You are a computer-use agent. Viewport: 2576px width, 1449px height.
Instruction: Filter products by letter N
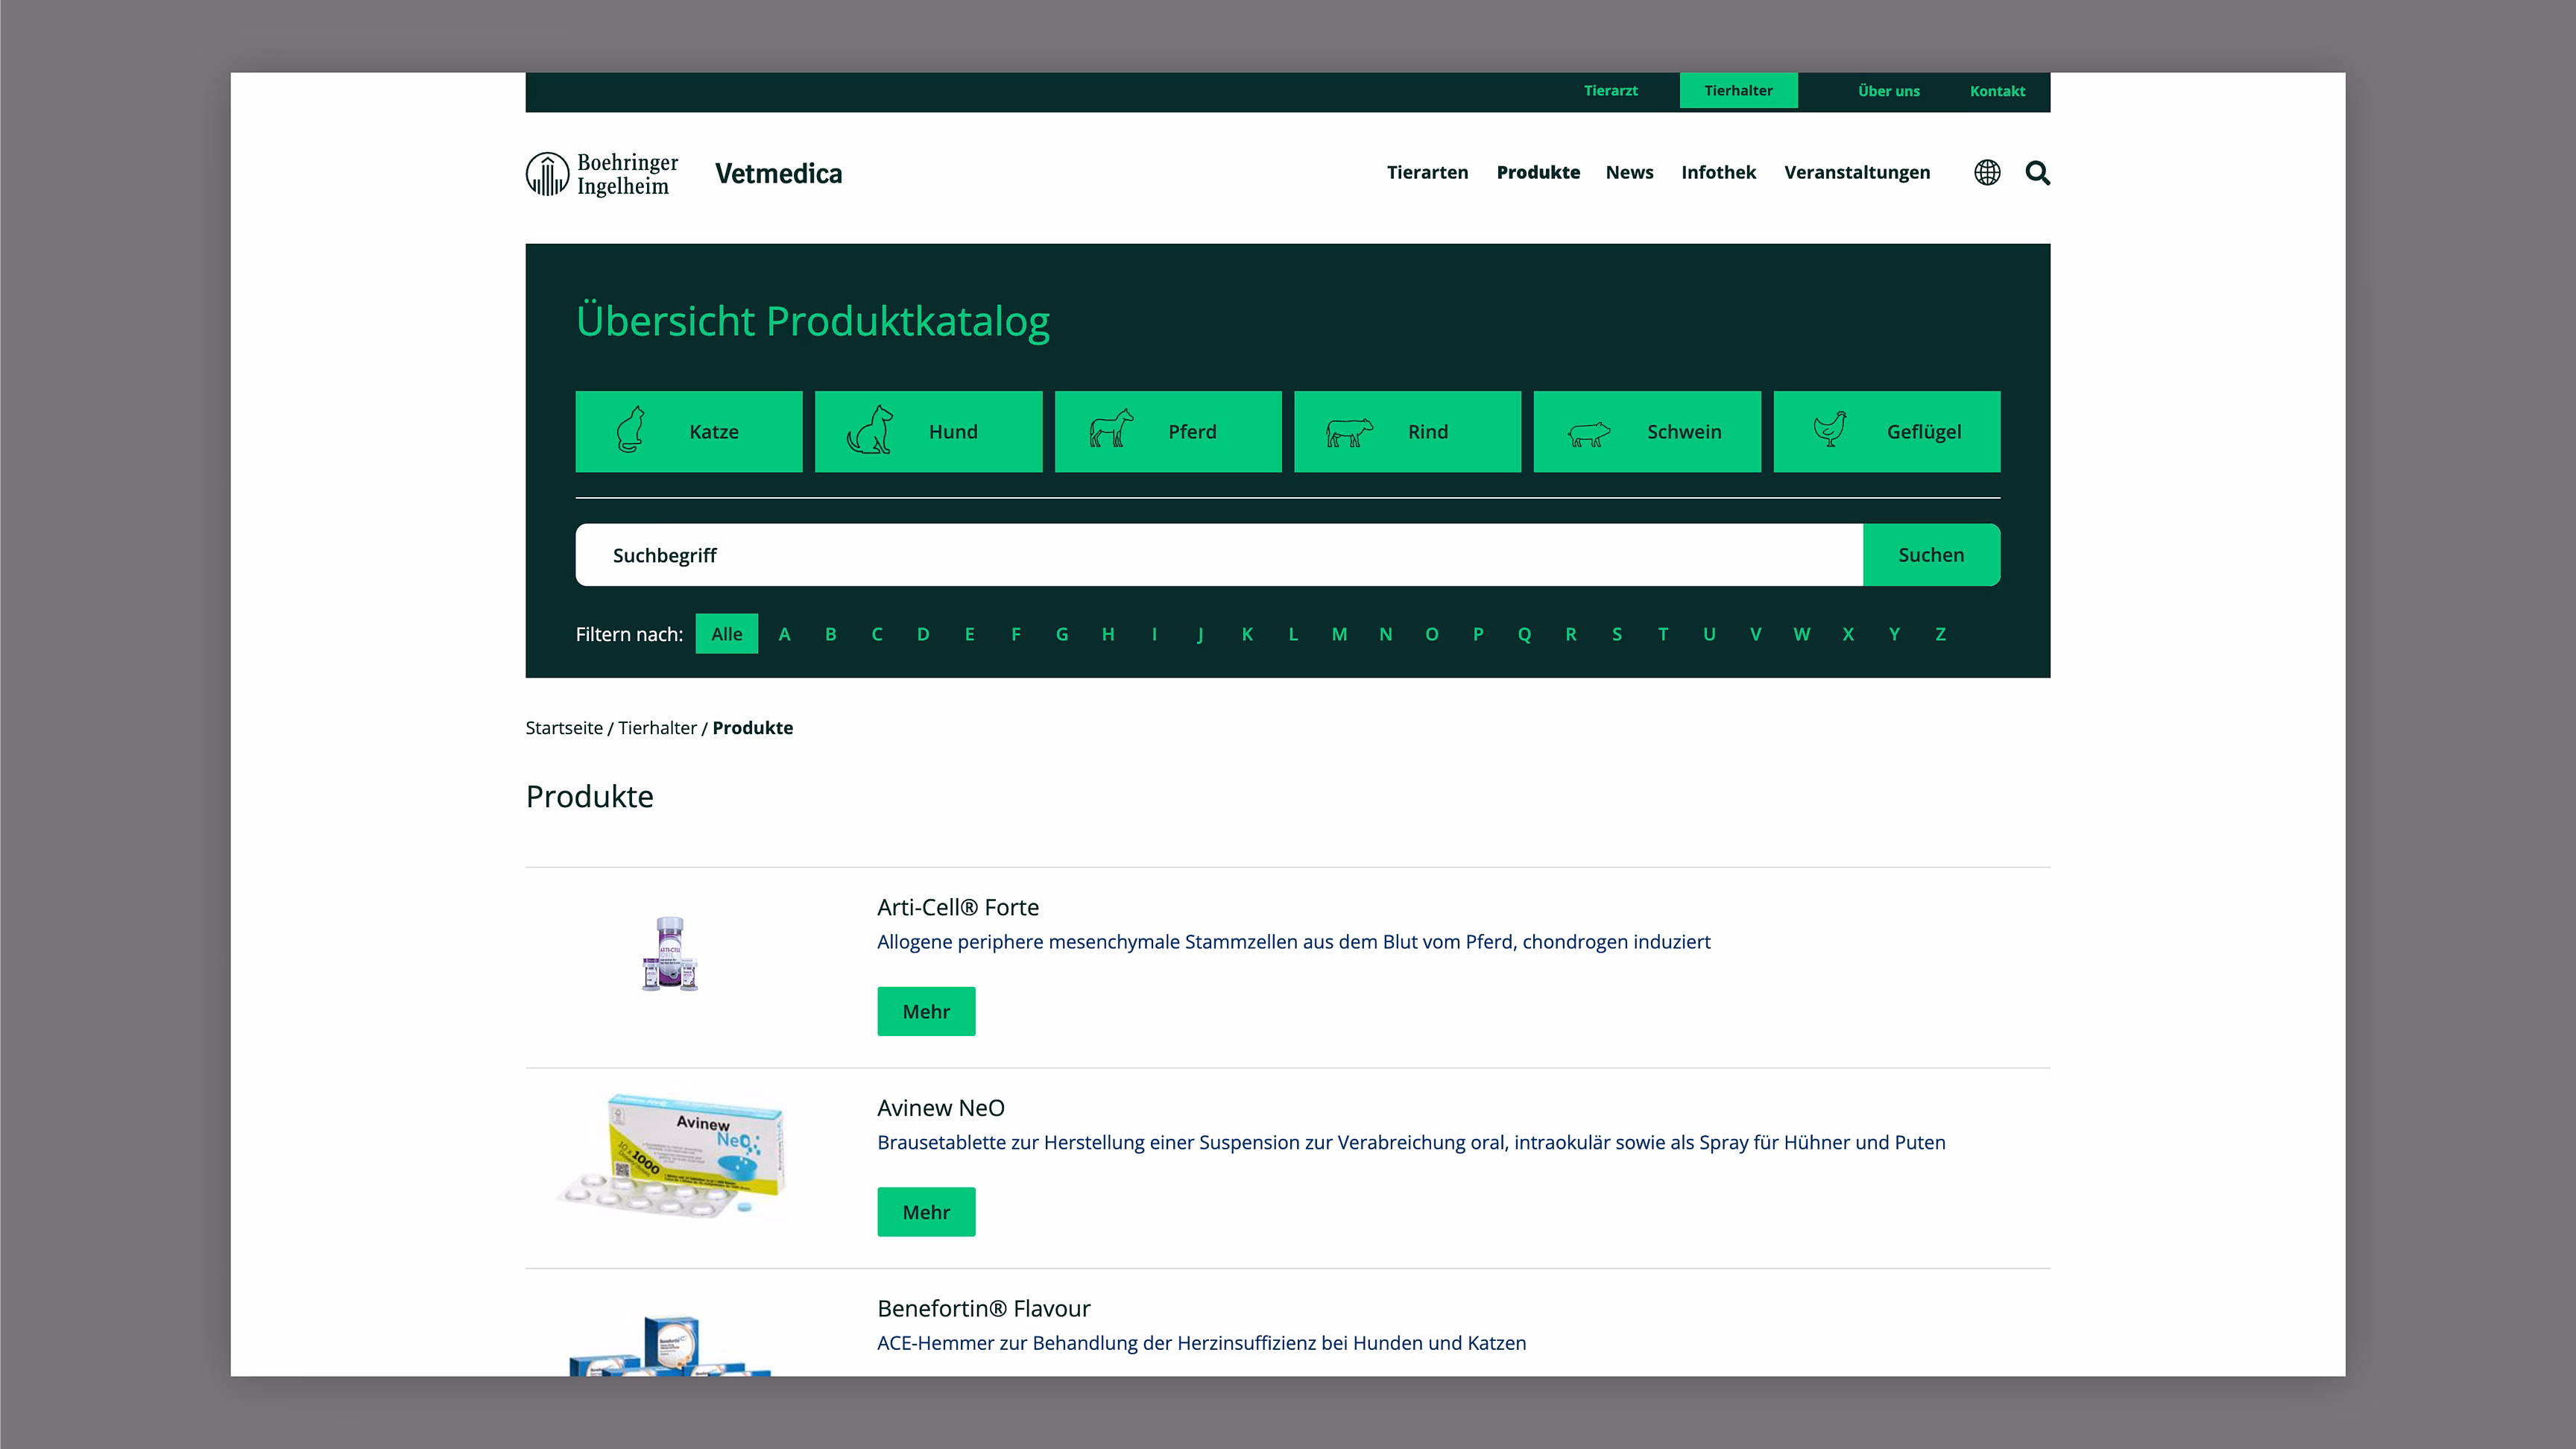[x=1385, y=634]
